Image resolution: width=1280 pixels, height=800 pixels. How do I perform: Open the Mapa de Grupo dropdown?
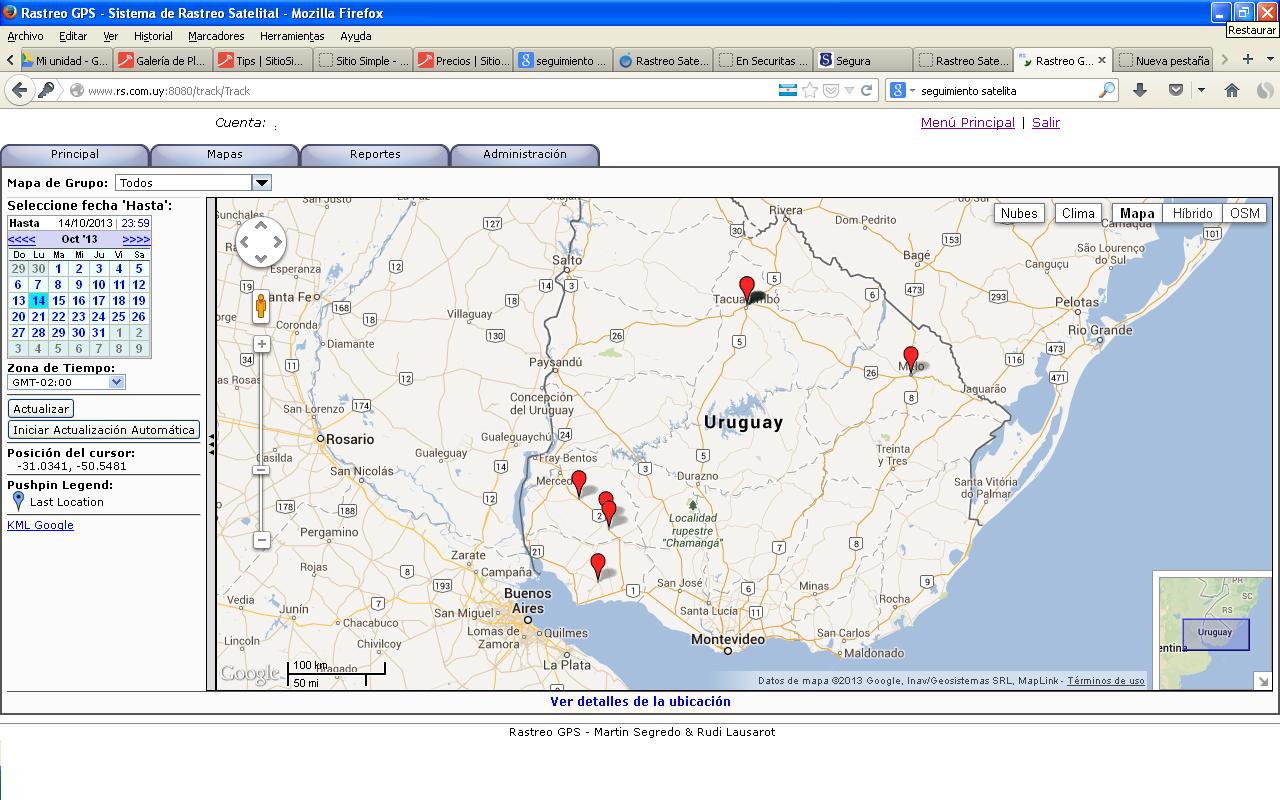coord(261,183)
